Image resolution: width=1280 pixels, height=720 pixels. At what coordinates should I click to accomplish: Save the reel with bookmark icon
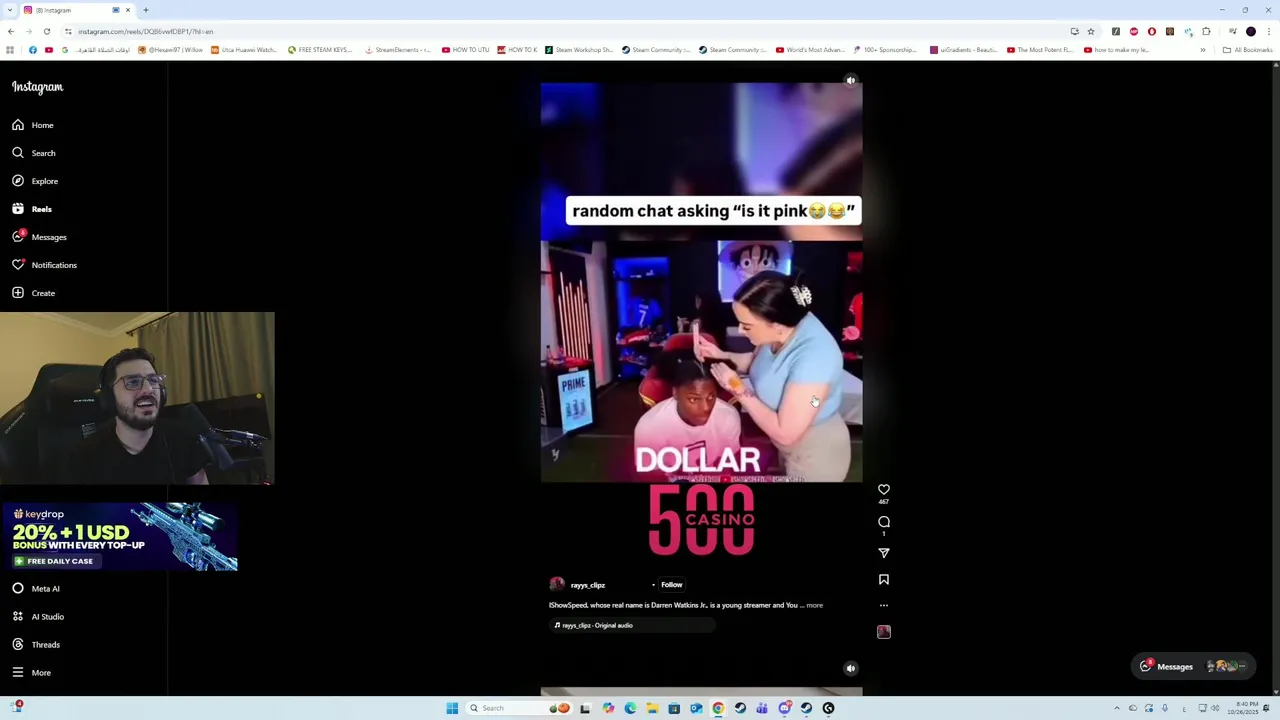tap(883, 579)
